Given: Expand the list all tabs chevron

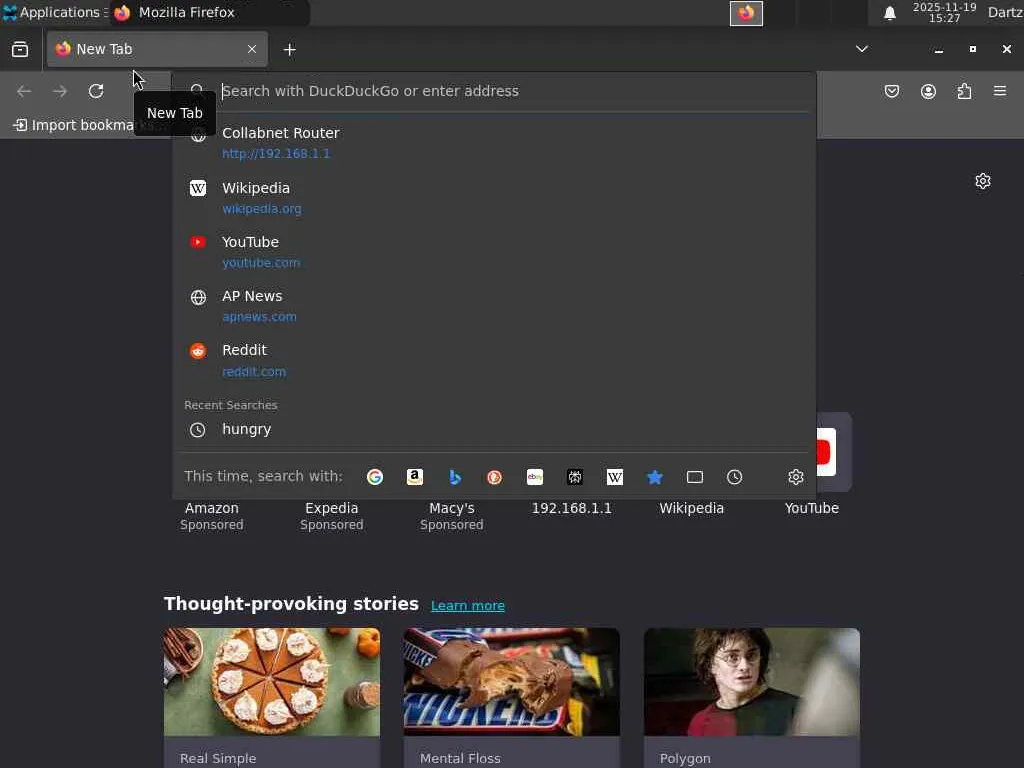Looking at the screenshot, I should click(862, 49).
